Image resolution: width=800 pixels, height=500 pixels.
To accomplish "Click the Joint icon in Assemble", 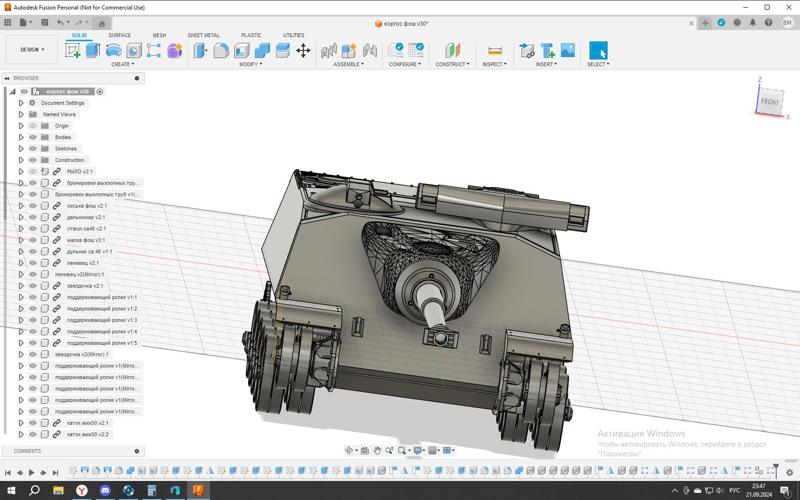I will 329,50.
